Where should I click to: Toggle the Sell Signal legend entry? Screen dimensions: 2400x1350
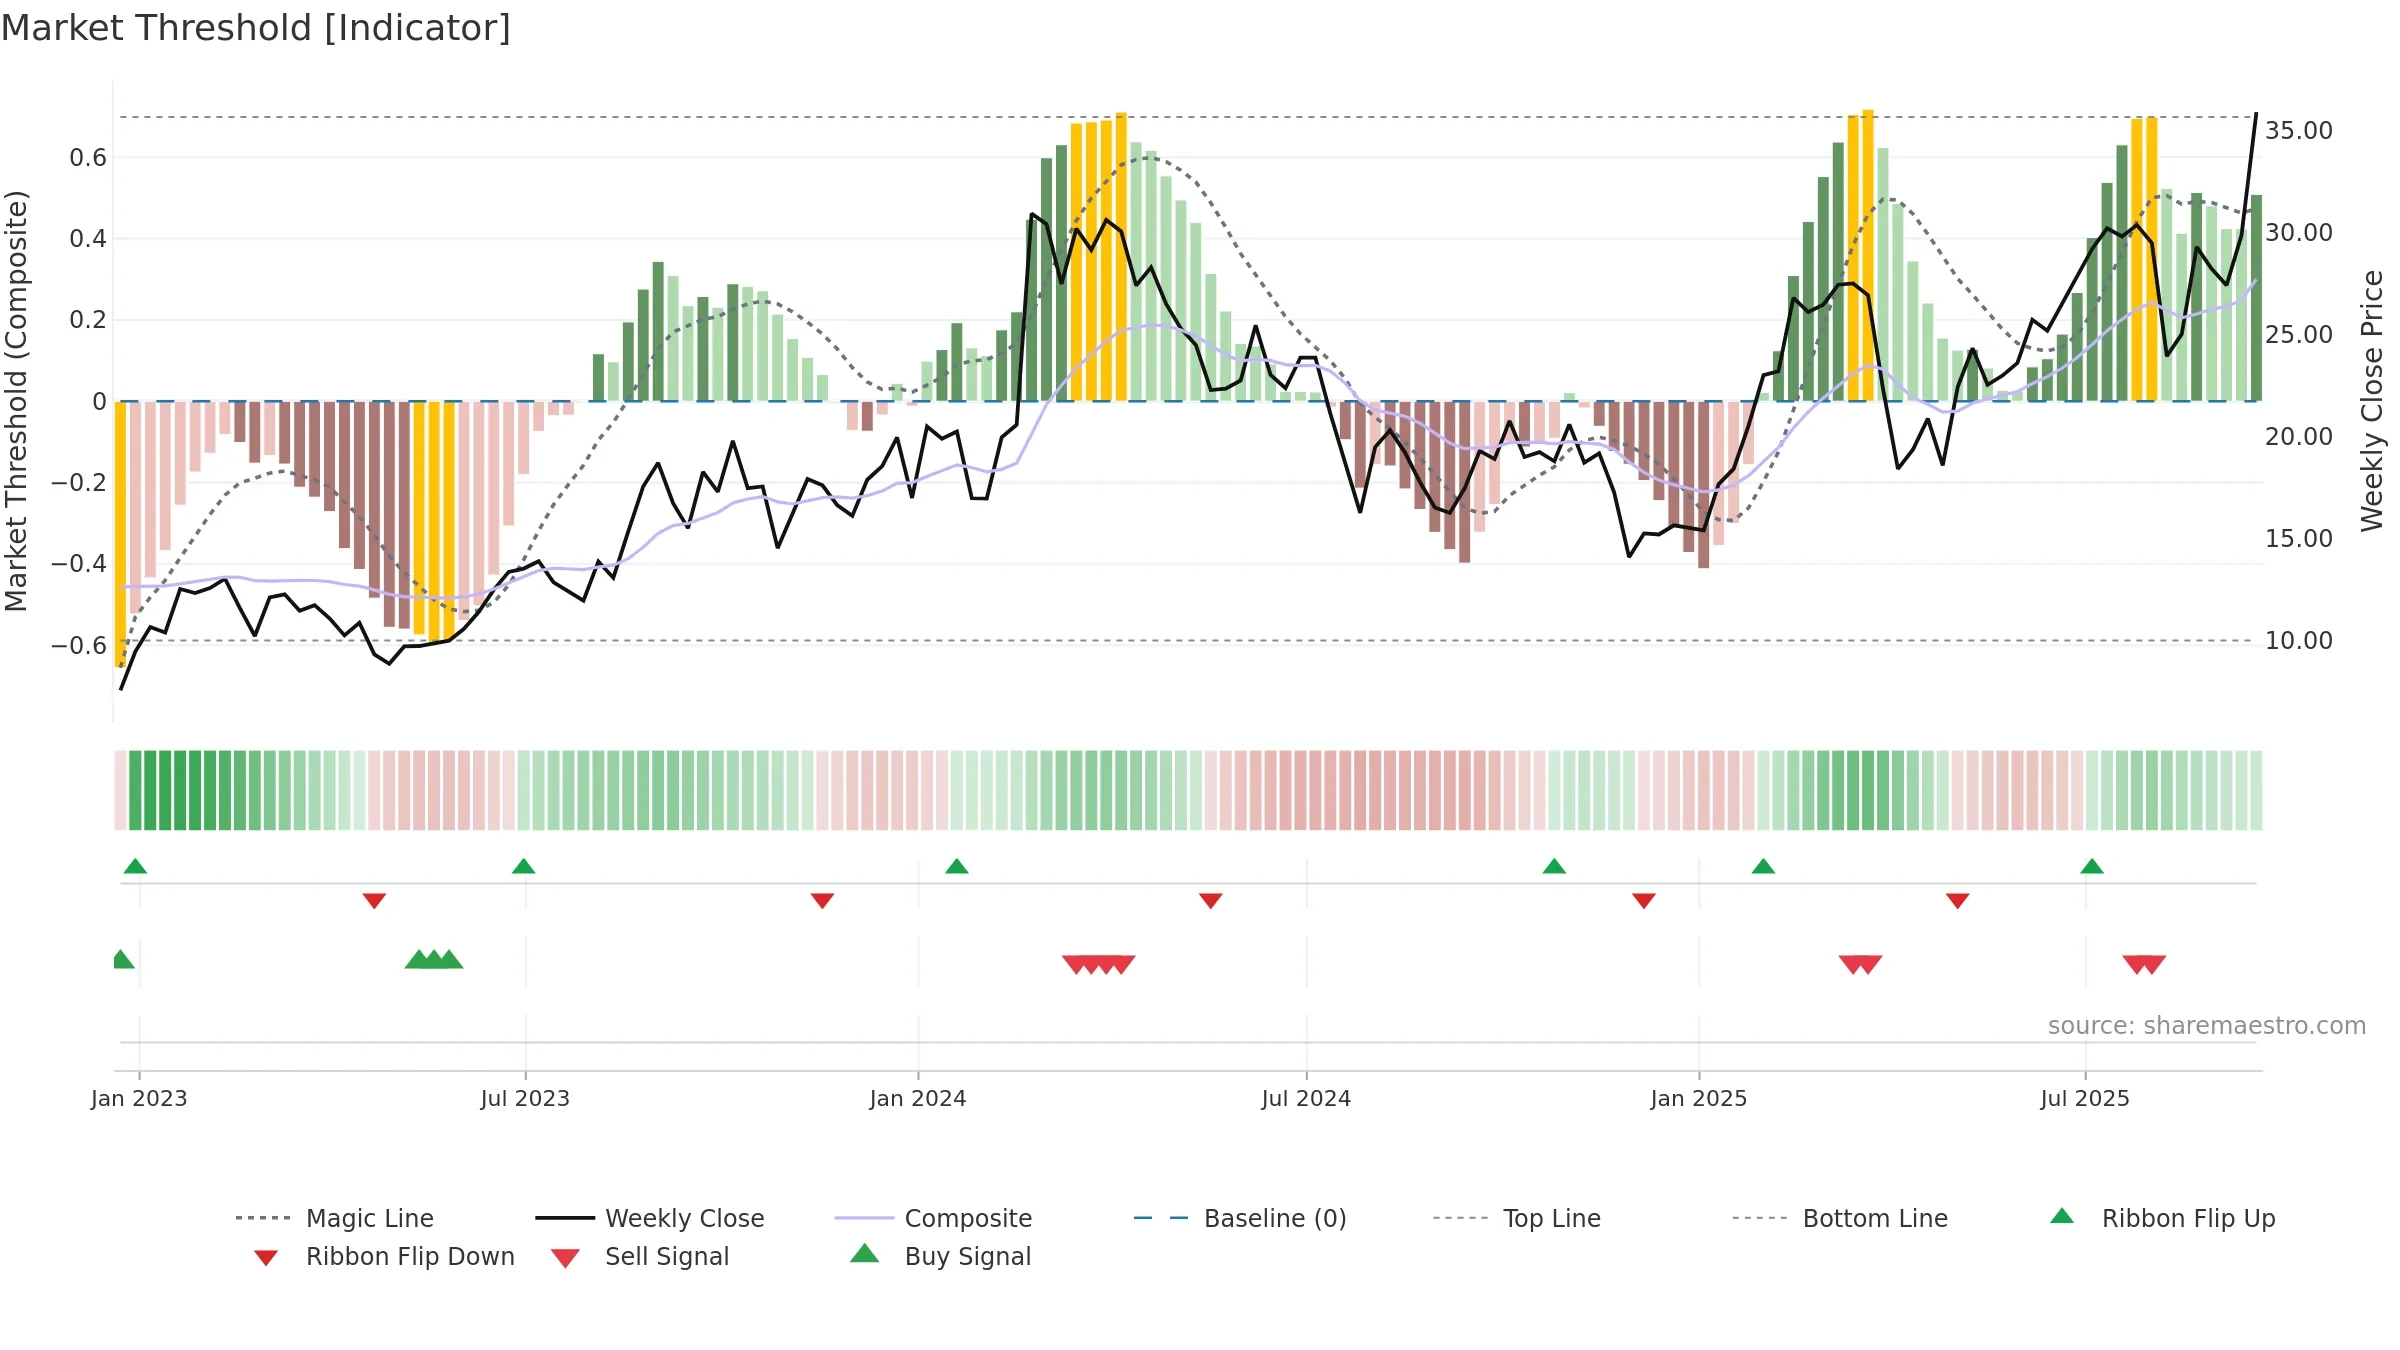click(x=640, y=1256)
